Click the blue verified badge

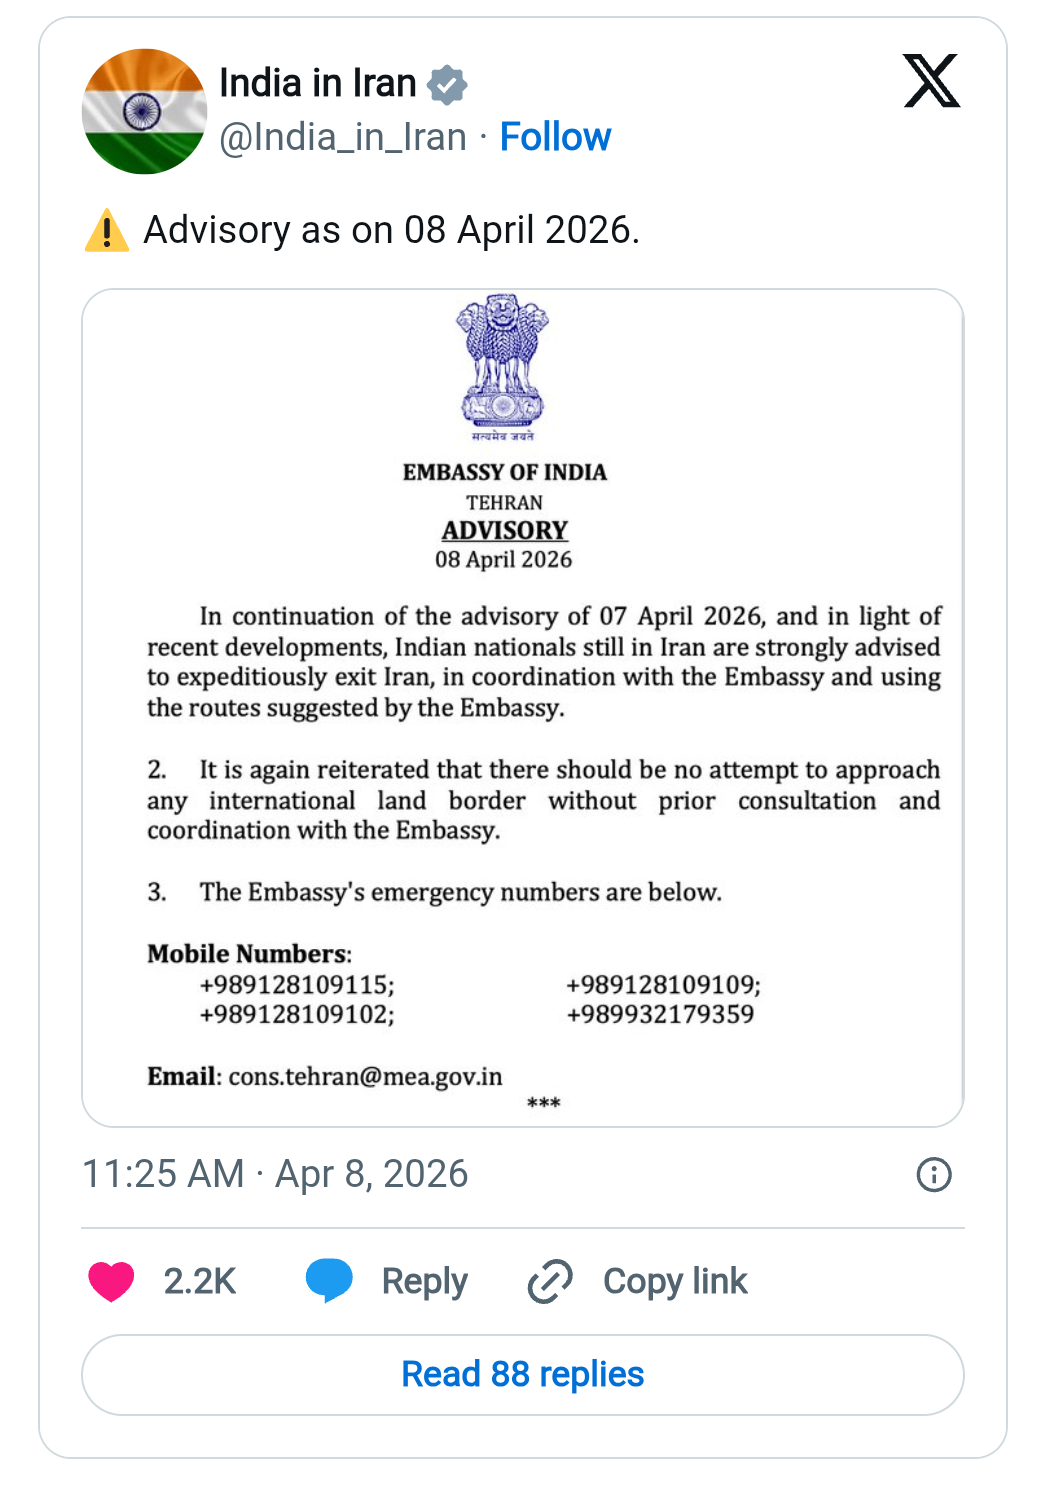[x=447, y=84]
